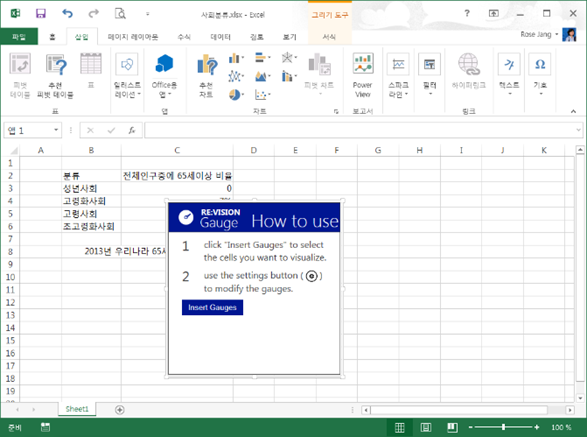Click the Insert Gauges button
Viewport: 587px width, 437px height.
click(x=212, y=307)
